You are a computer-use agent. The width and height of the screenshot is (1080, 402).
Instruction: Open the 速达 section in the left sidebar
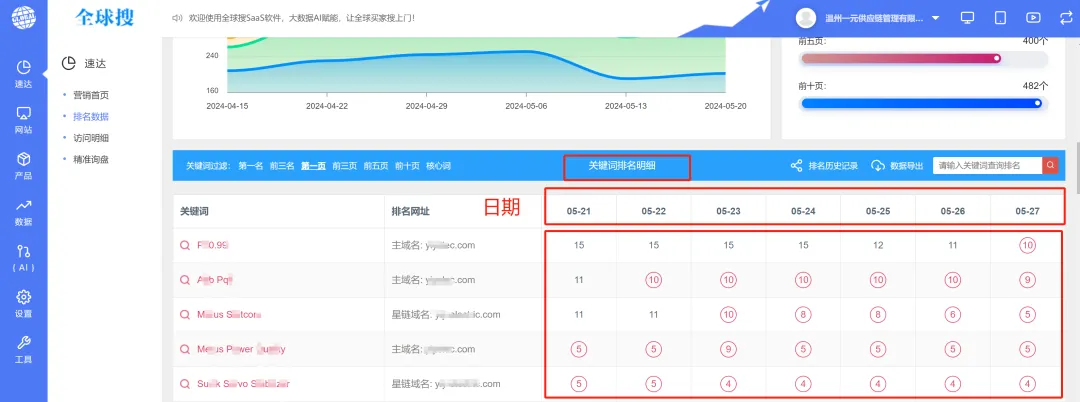pos(23,74)
